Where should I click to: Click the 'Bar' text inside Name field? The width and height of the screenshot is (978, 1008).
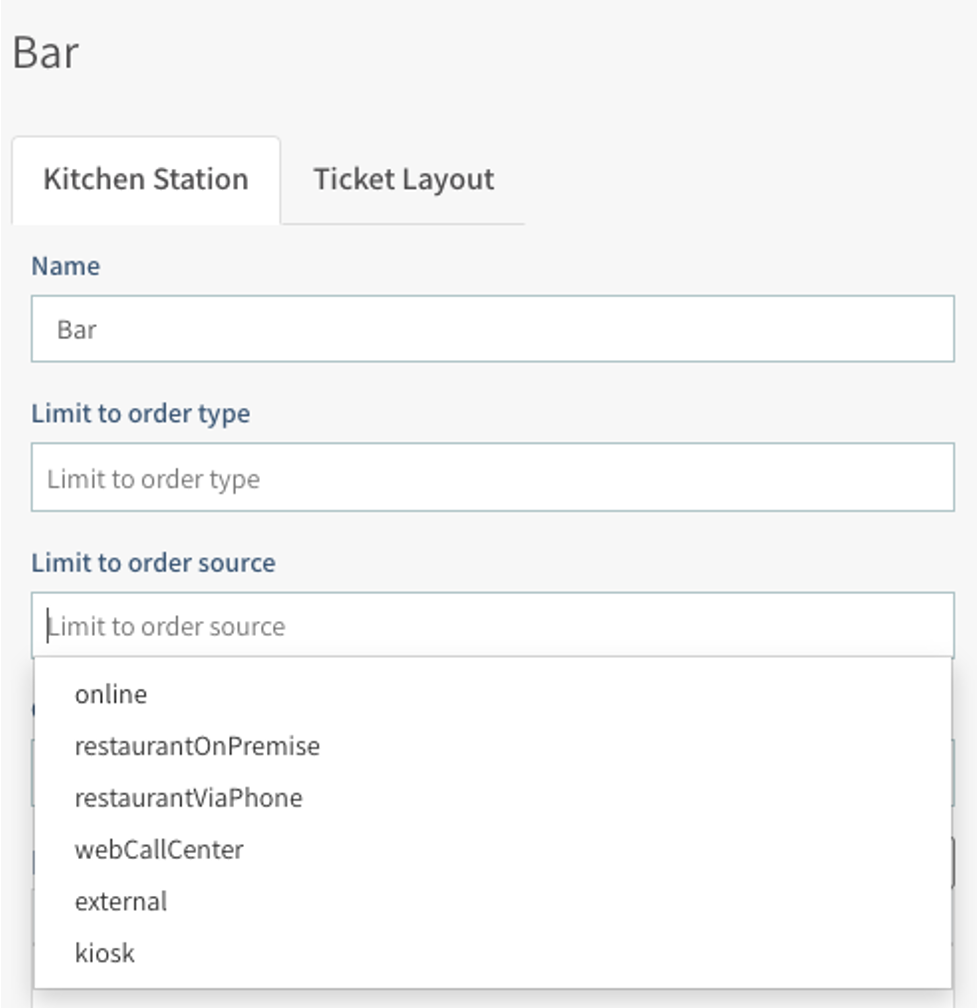[x=77, y=330]
